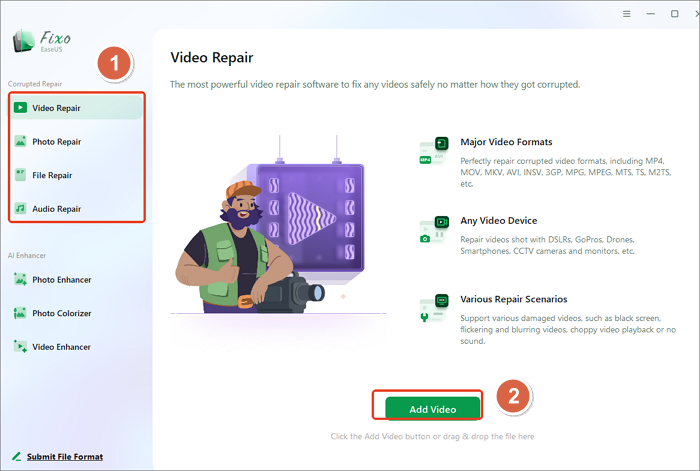
Task: Click the black screen, flickering videos description
Action: [568, 329]
